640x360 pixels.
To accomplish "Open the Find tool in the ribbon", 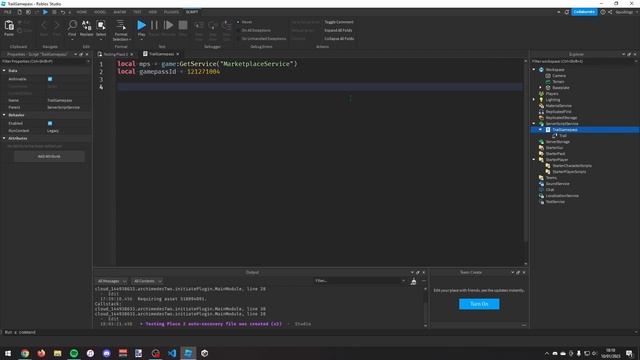I will (x=72, y=28).
